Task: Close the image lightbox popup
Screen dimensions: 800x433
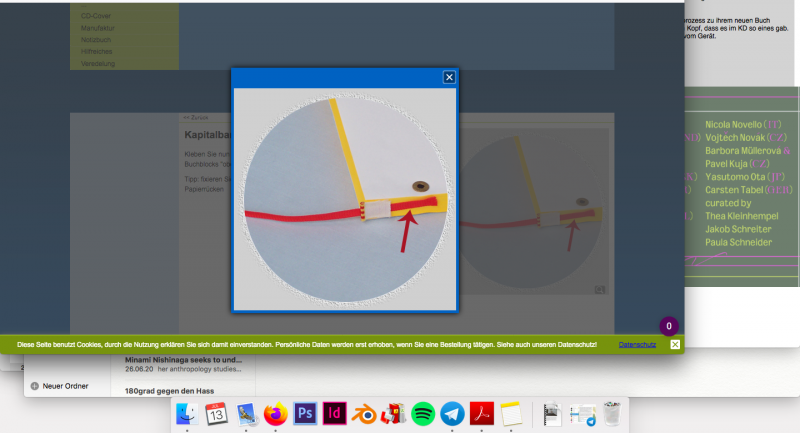Action: [x=449, y=77]
